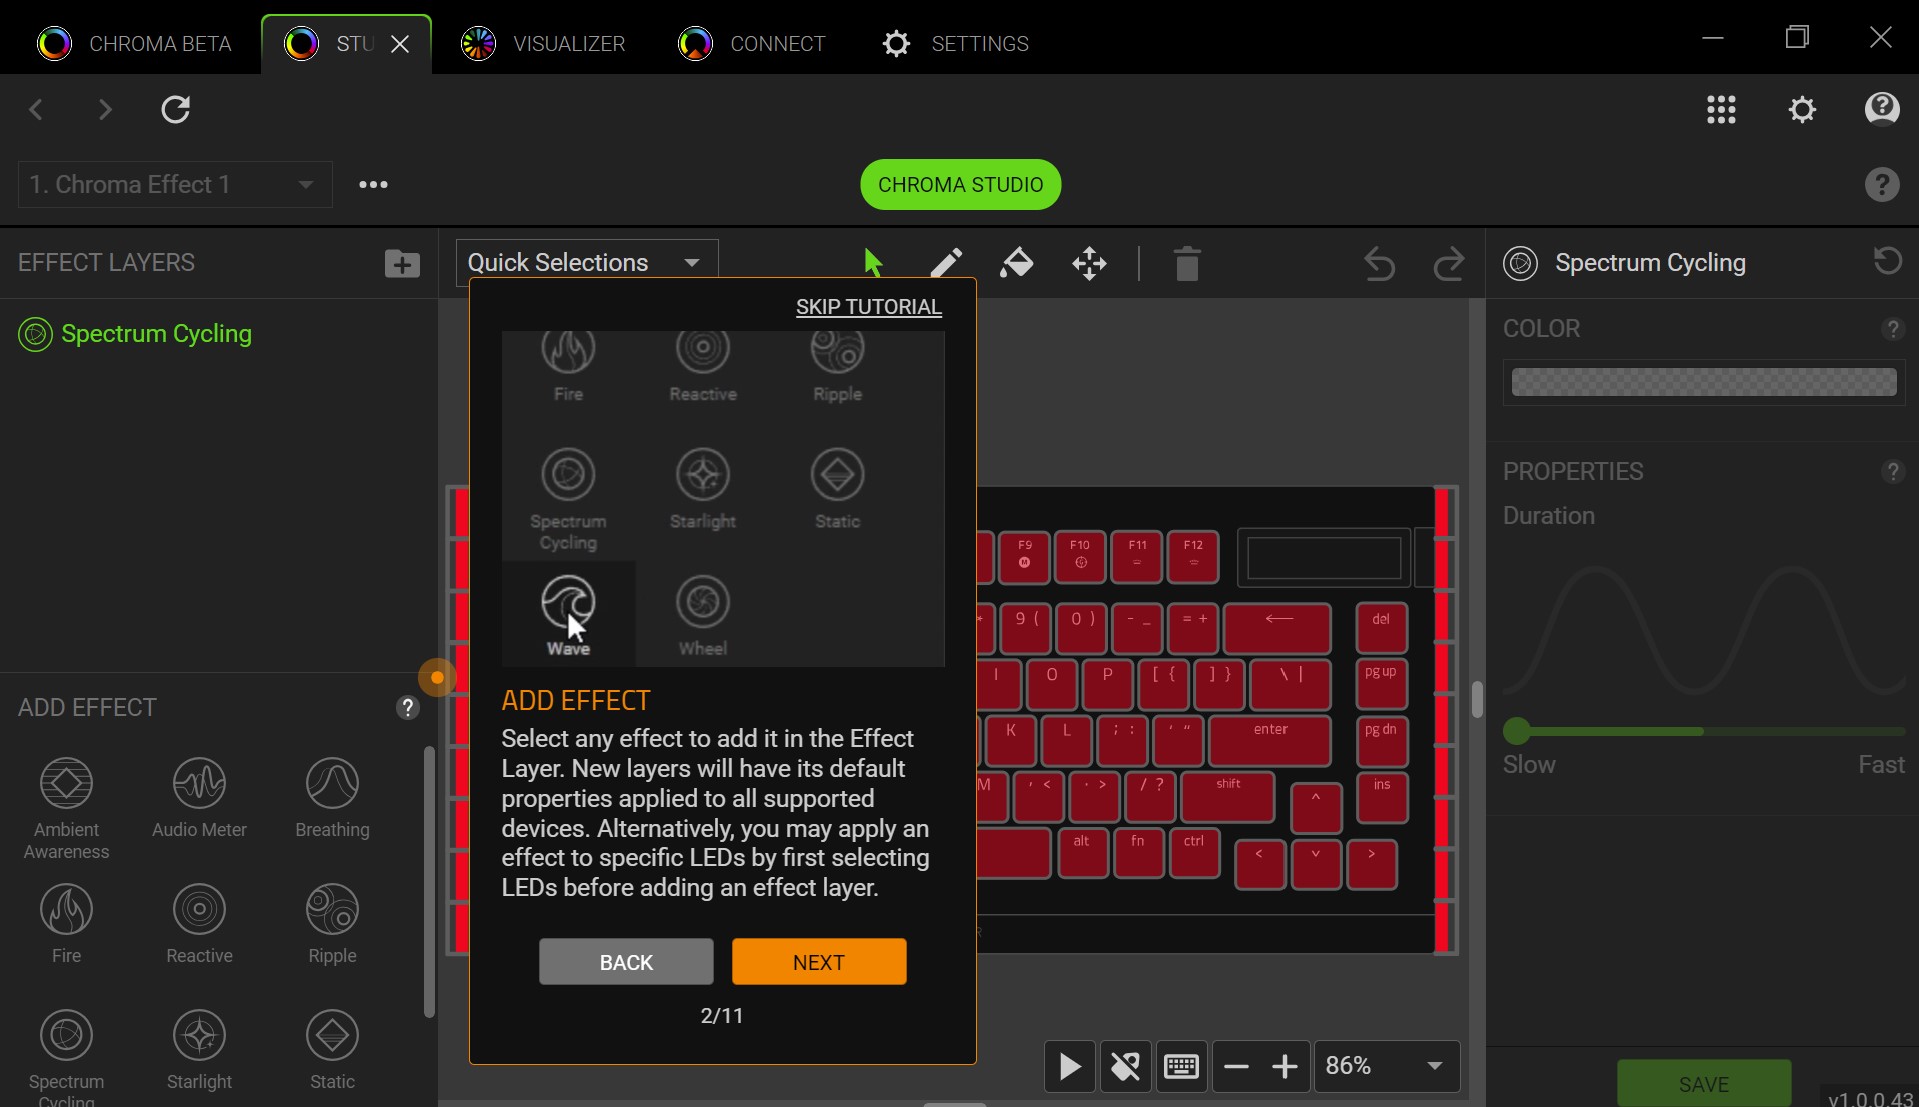Viewport: 1919px width, 1107px height.
Task: Select the shift key on keyboard
Action: coord(1228,797)
